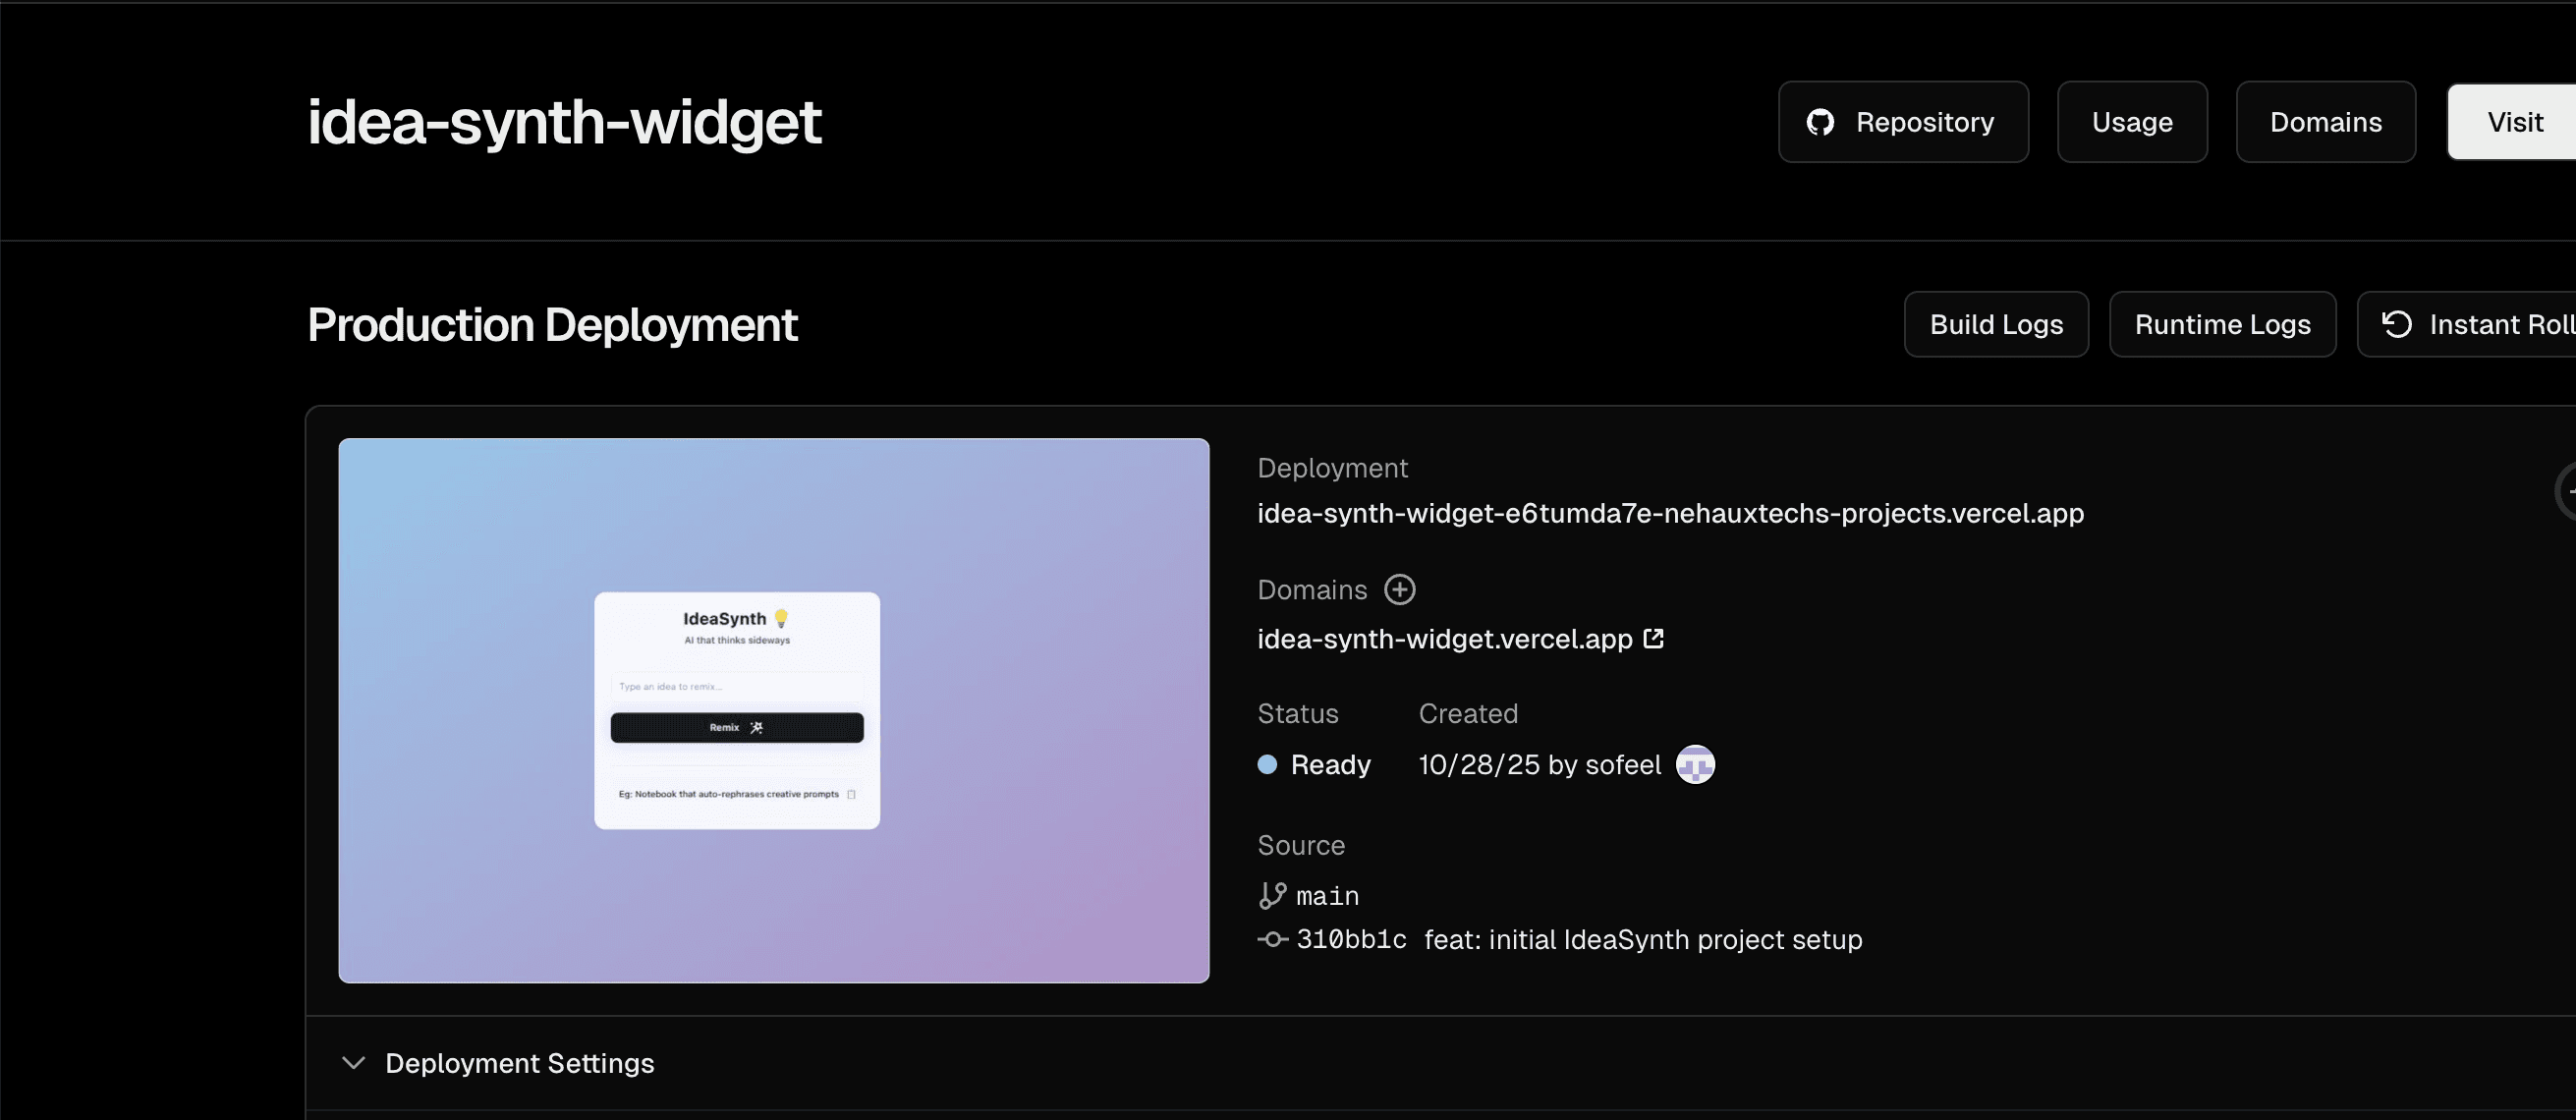
Task: Open the idea-synth-widget.vercel.app domain link
Action: pos(1444,639)
